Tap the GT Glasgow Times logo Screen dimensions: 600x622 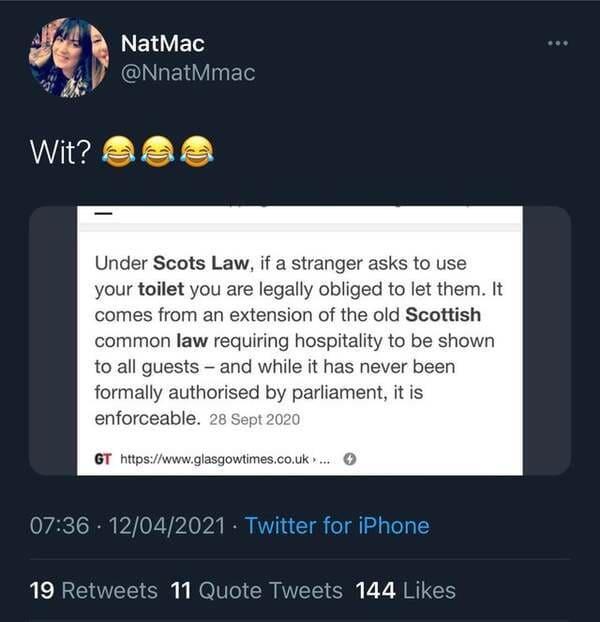pos(103,459)
